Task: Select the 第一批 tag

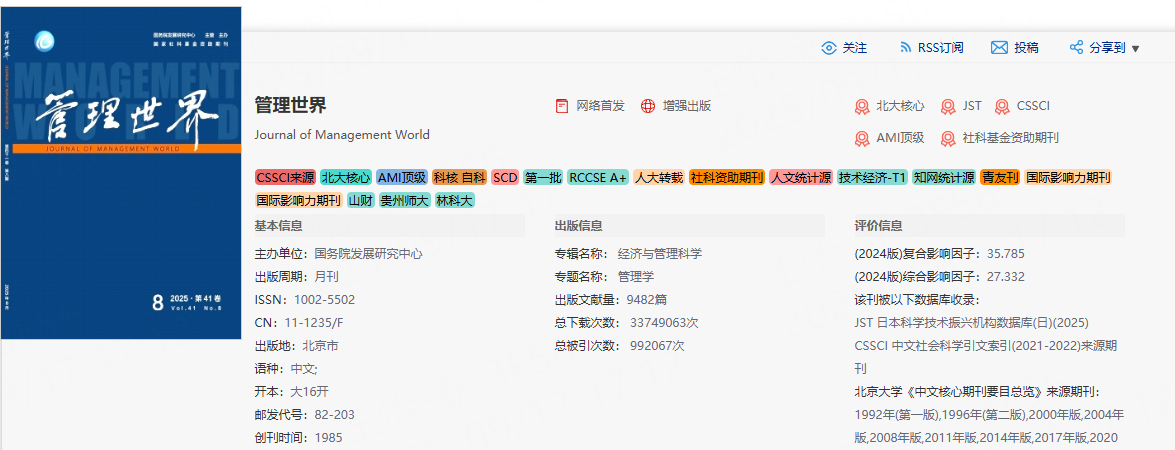Action: click(543, 177)
